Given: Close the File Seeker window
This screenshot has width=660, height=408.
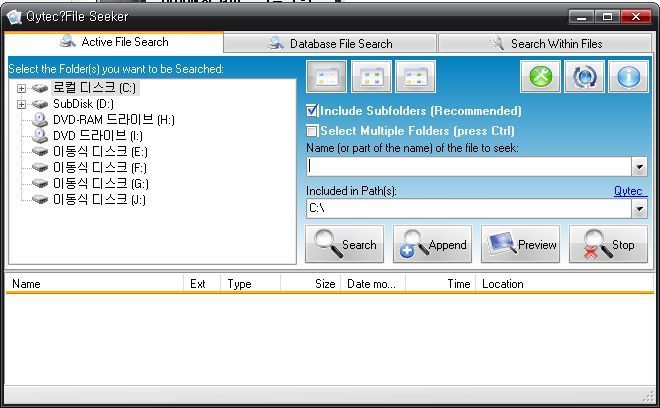Looking at the screenshot, I should point(635,17).
